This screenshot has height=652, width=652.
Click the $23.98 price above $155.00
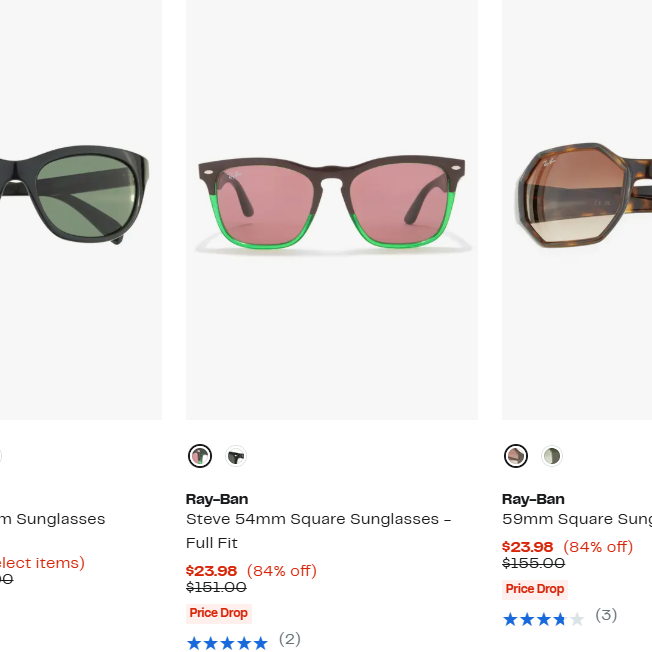[x=527, y=547]
